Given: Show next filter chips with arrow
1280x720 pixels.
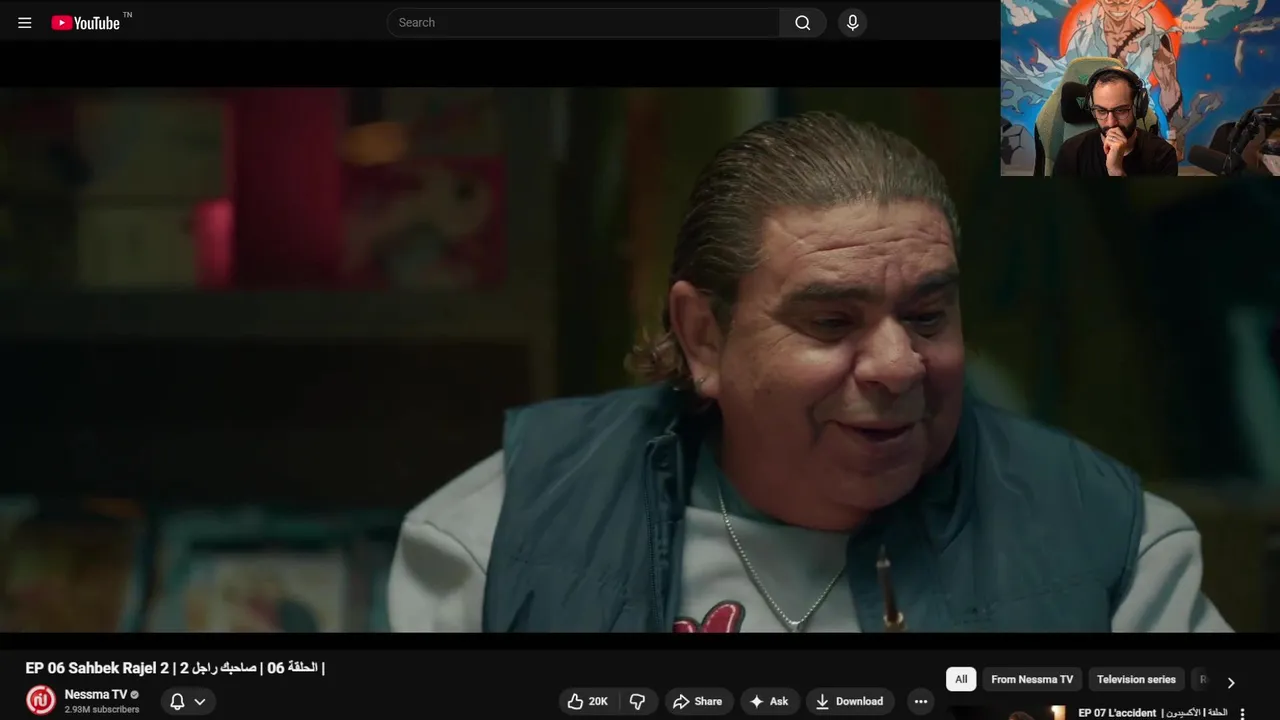Looking at the screenshot, I should pos(1231,682).
